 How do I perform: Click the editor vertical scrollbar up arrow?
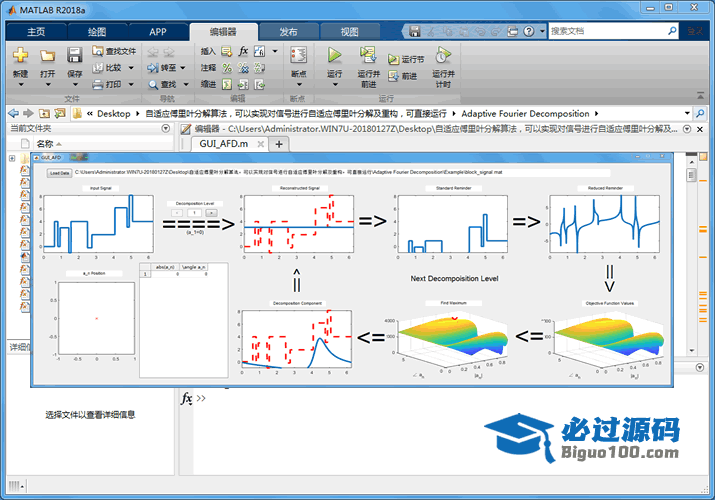[692, 162]
